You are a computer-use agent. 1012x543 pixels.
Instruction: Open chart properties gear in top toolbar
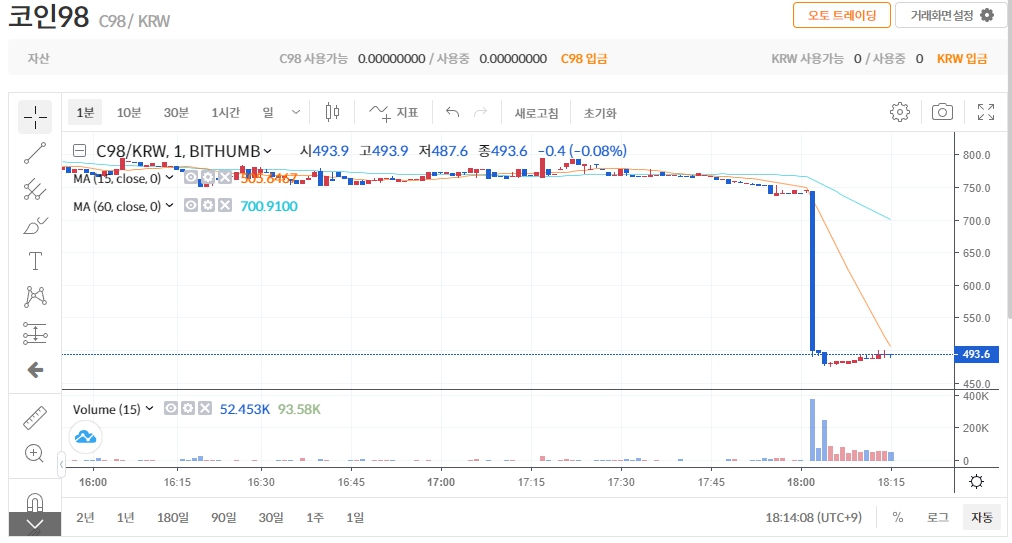tap(900, 112)
